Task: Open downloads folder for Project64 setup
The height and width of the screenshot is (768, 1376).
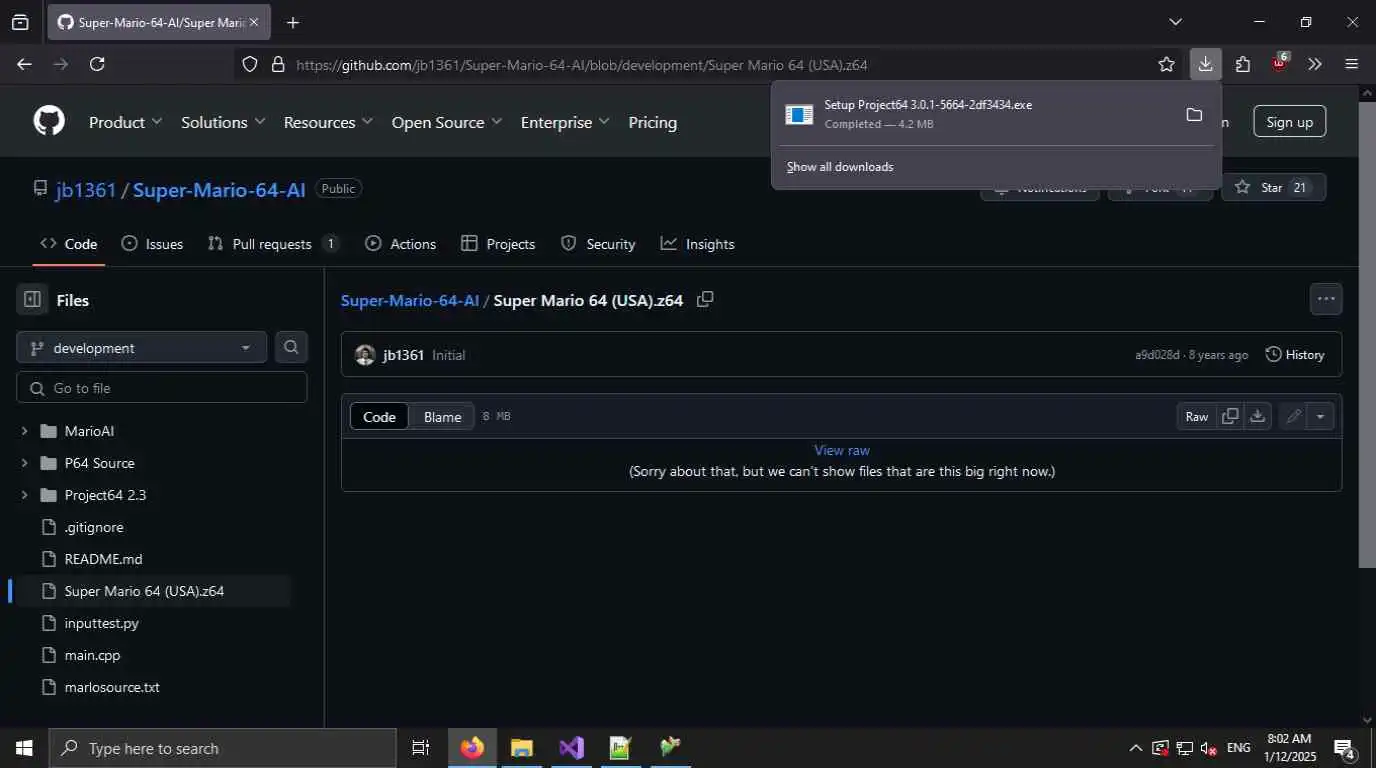Action: 1194,114
